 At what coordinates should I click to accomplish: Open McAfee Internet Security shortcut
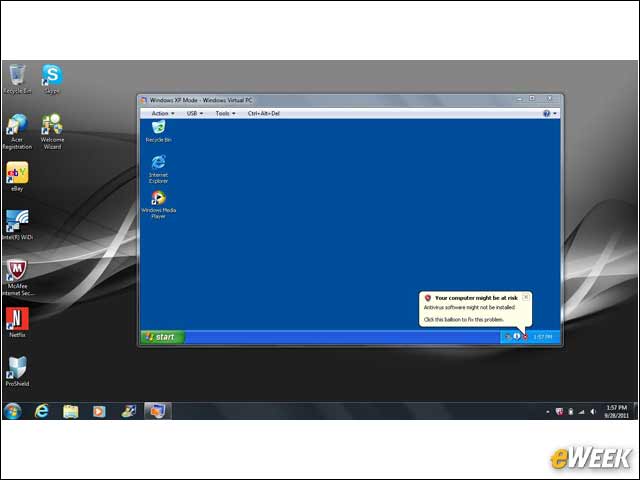(17, 278)
